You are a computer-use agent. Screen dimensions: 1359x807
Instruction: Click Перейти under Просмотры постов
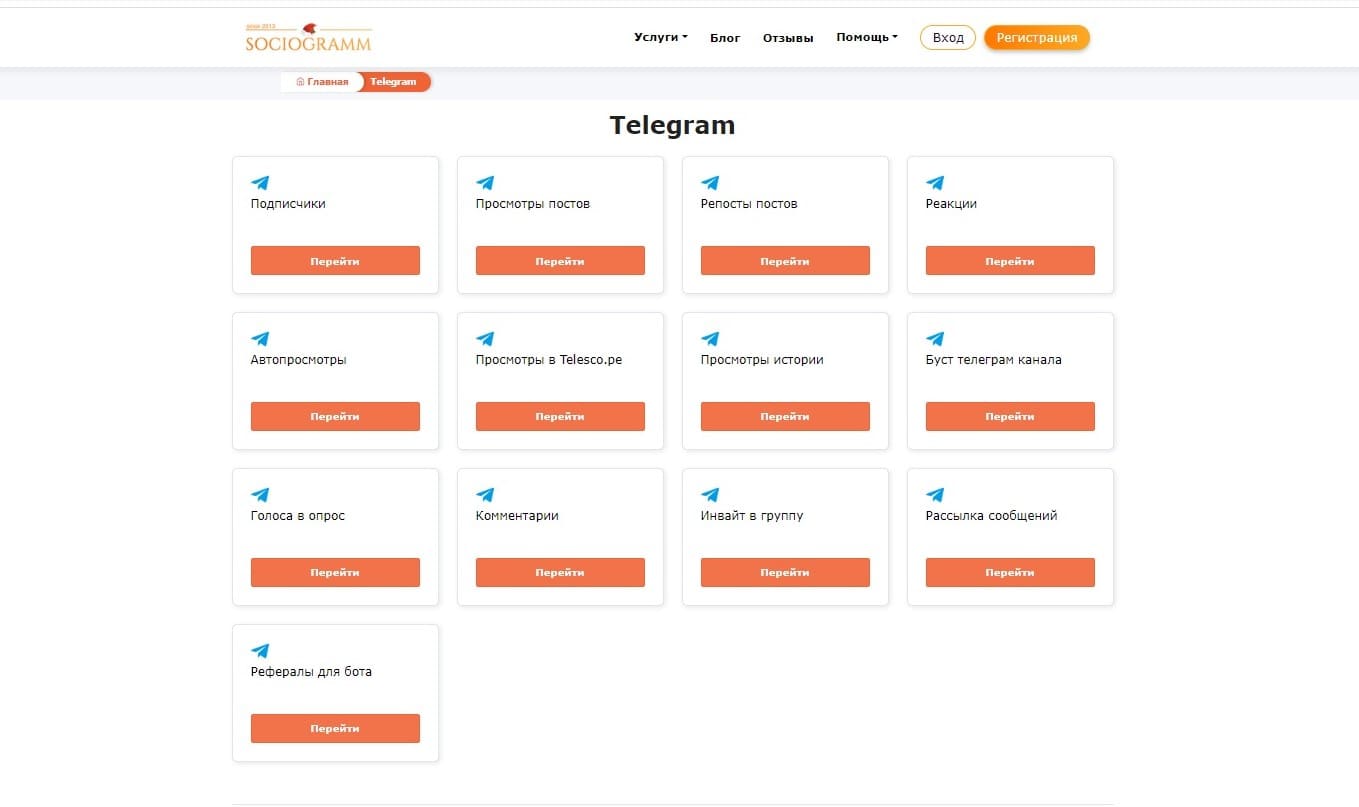point(560,261)
